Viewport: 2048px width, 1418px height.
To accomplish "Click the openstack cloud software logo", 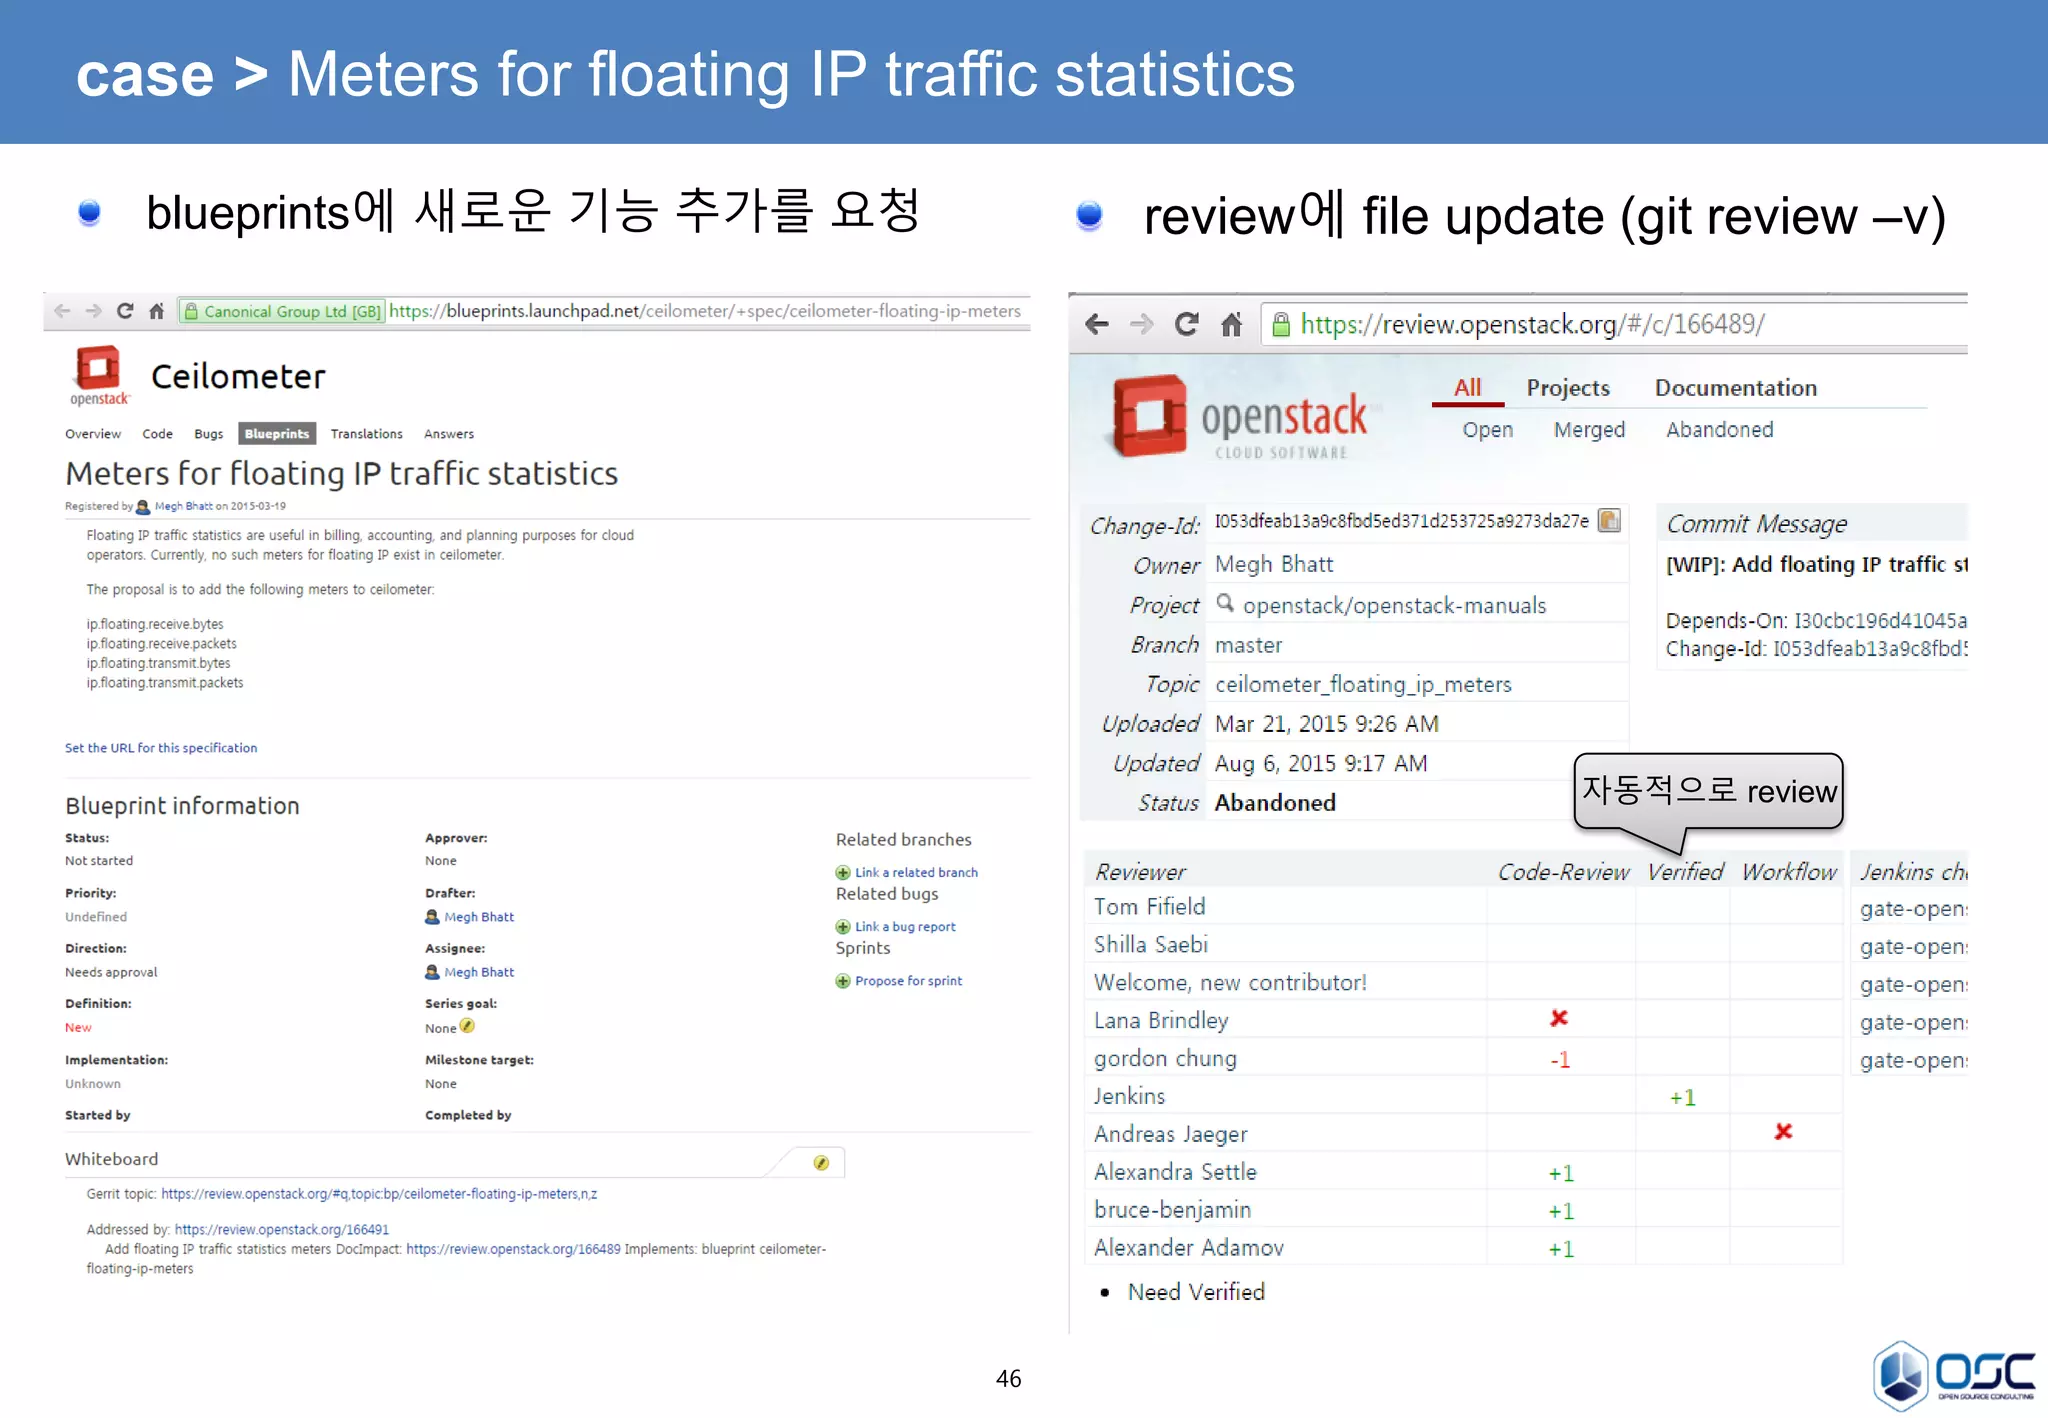I will [1241, 418].
